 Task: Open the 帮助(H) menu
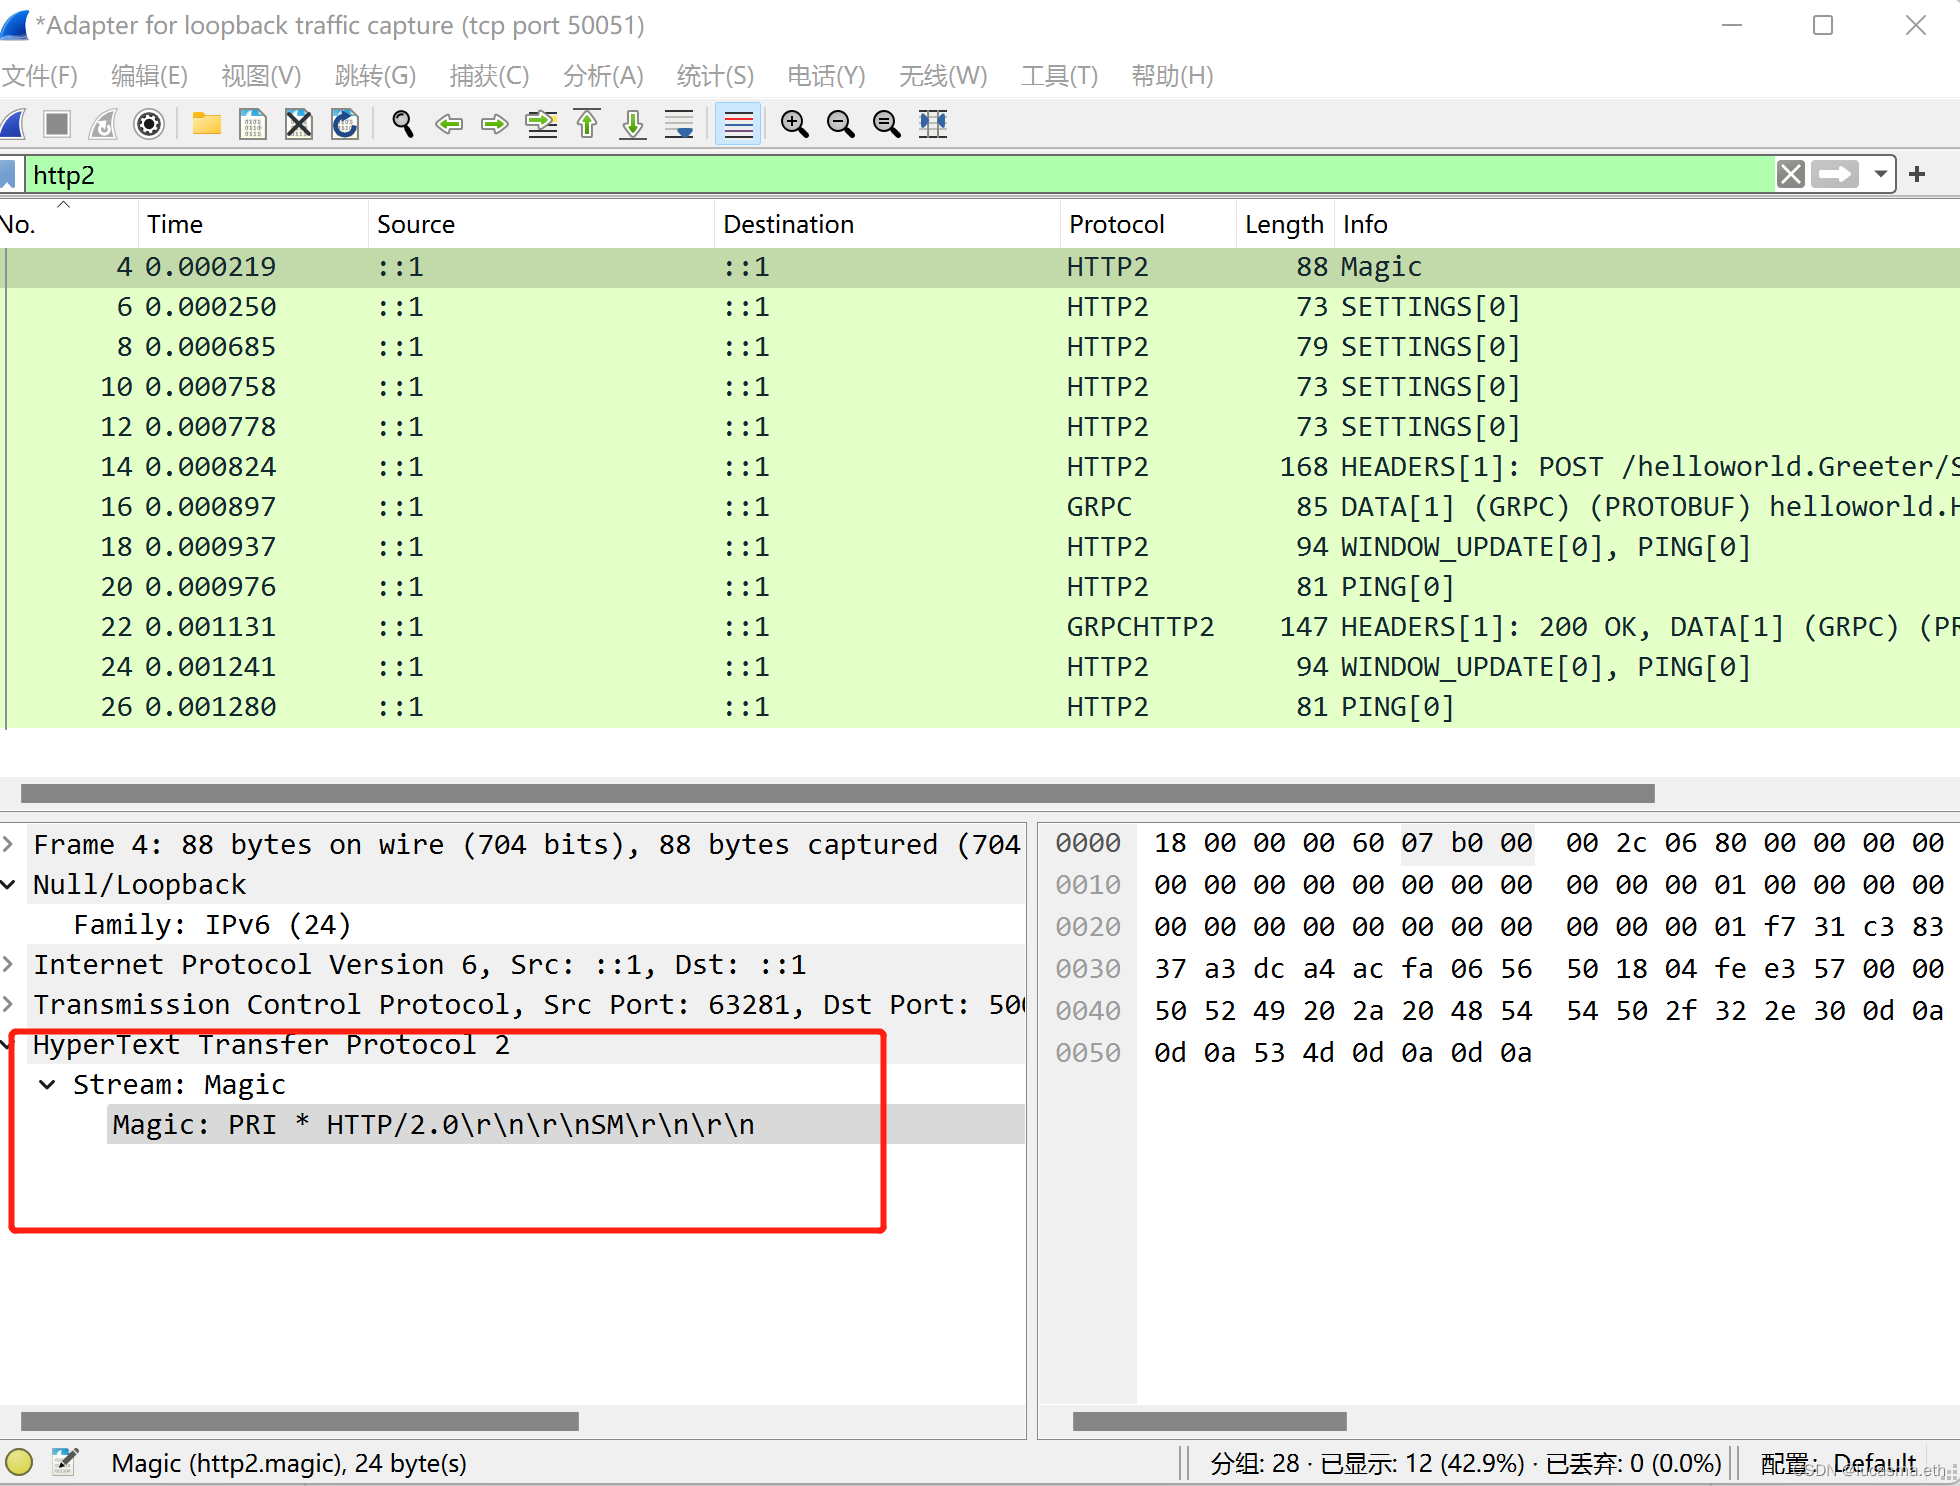[x=1172, y=76]
